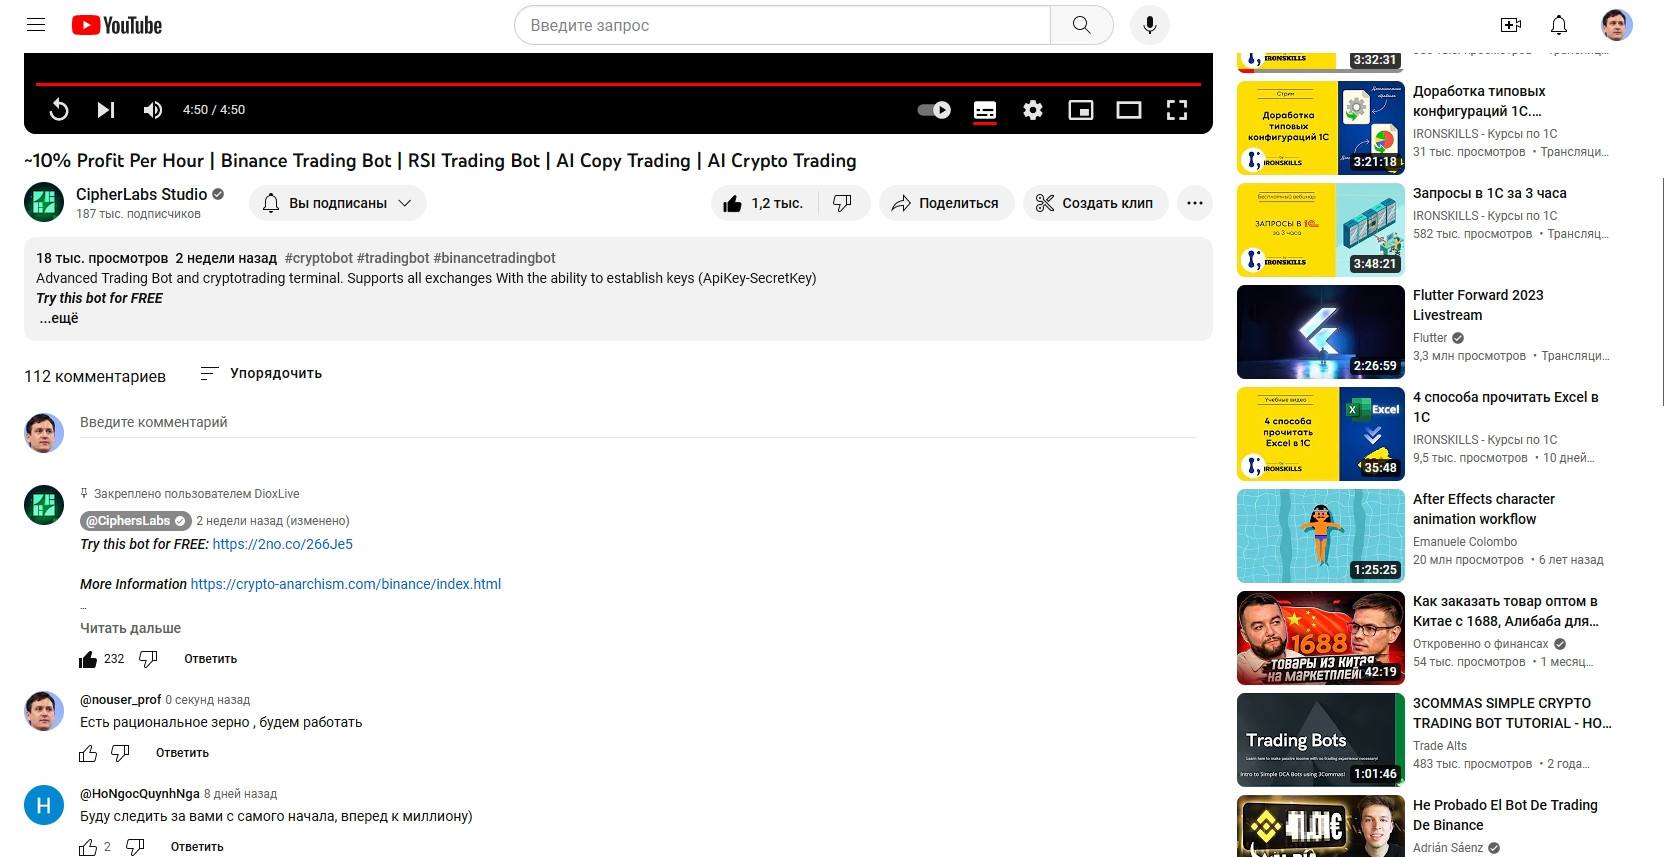Open 4 способа прочитать Excel thumbnail
The image size is (1664, 857).
(x=1321, y=434)
